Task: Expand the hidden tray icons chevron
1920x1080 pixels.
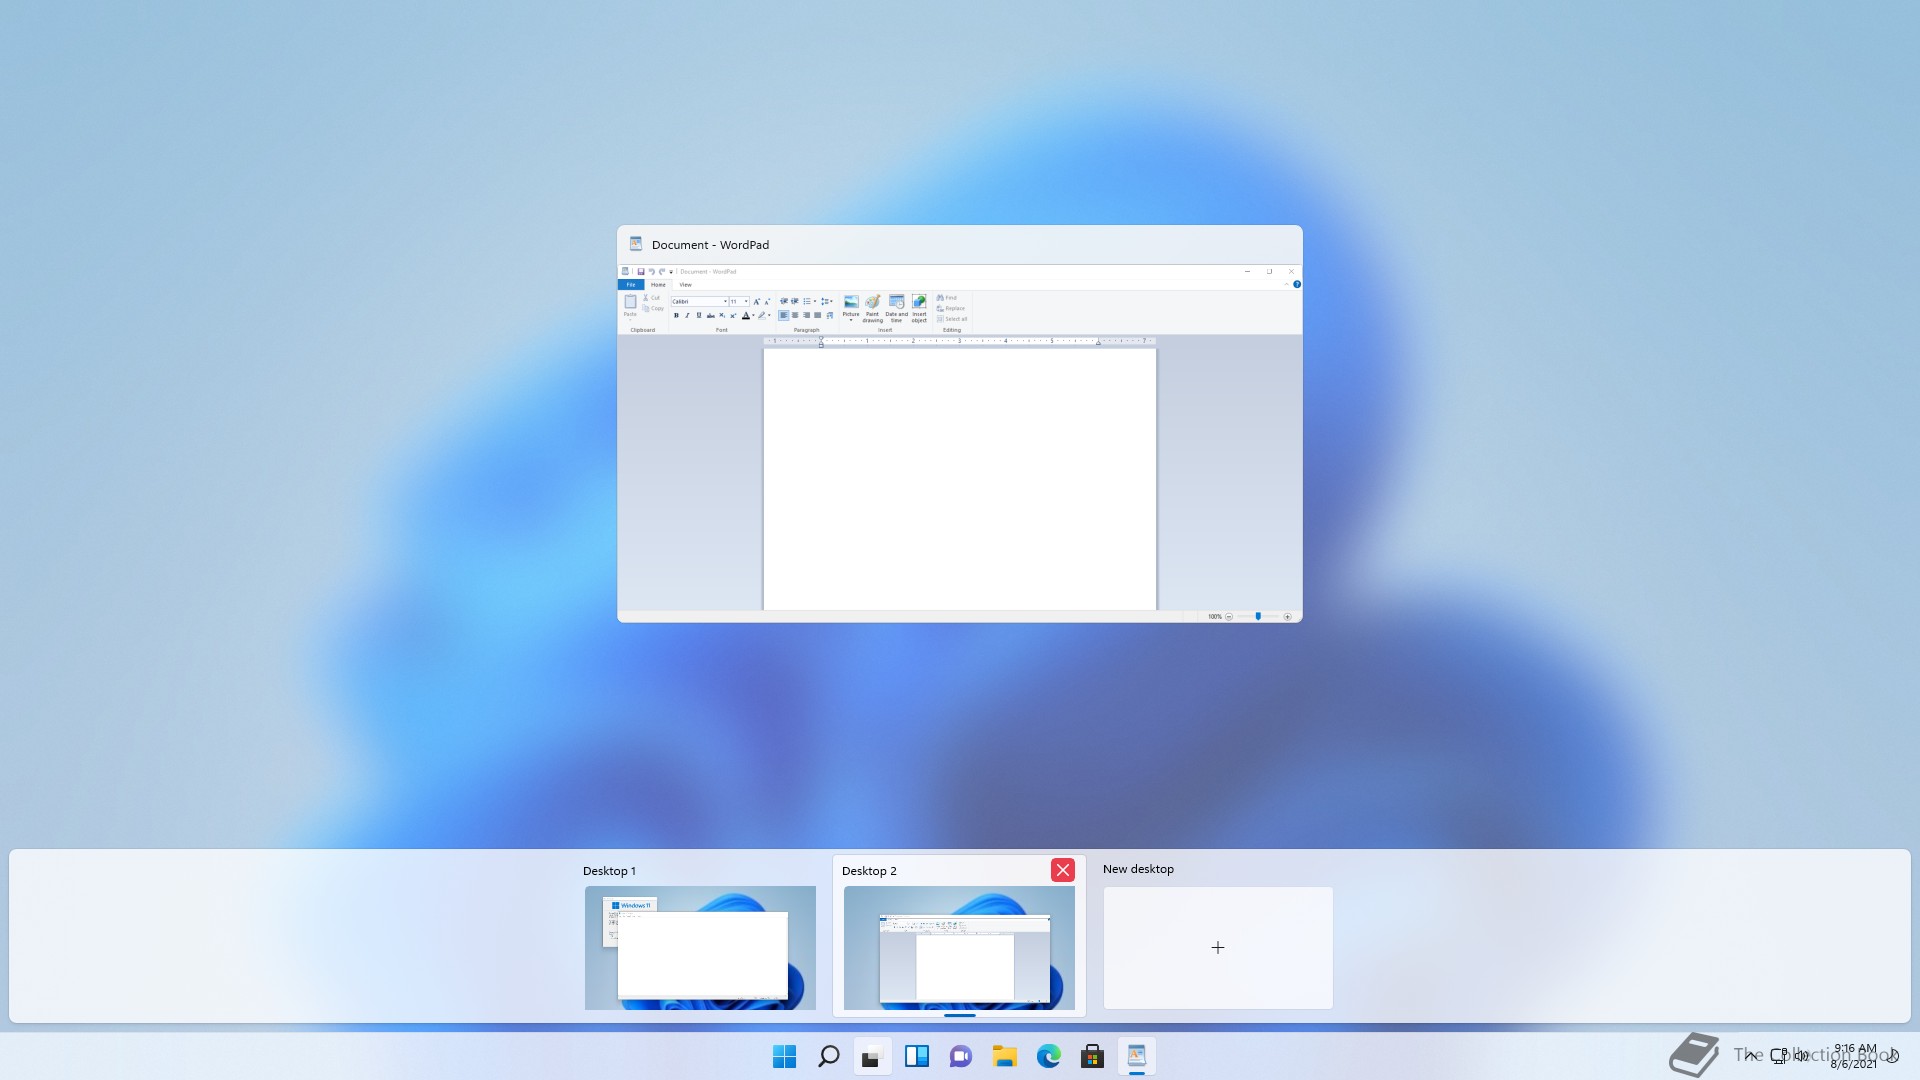Action: click(1751, 1055)
